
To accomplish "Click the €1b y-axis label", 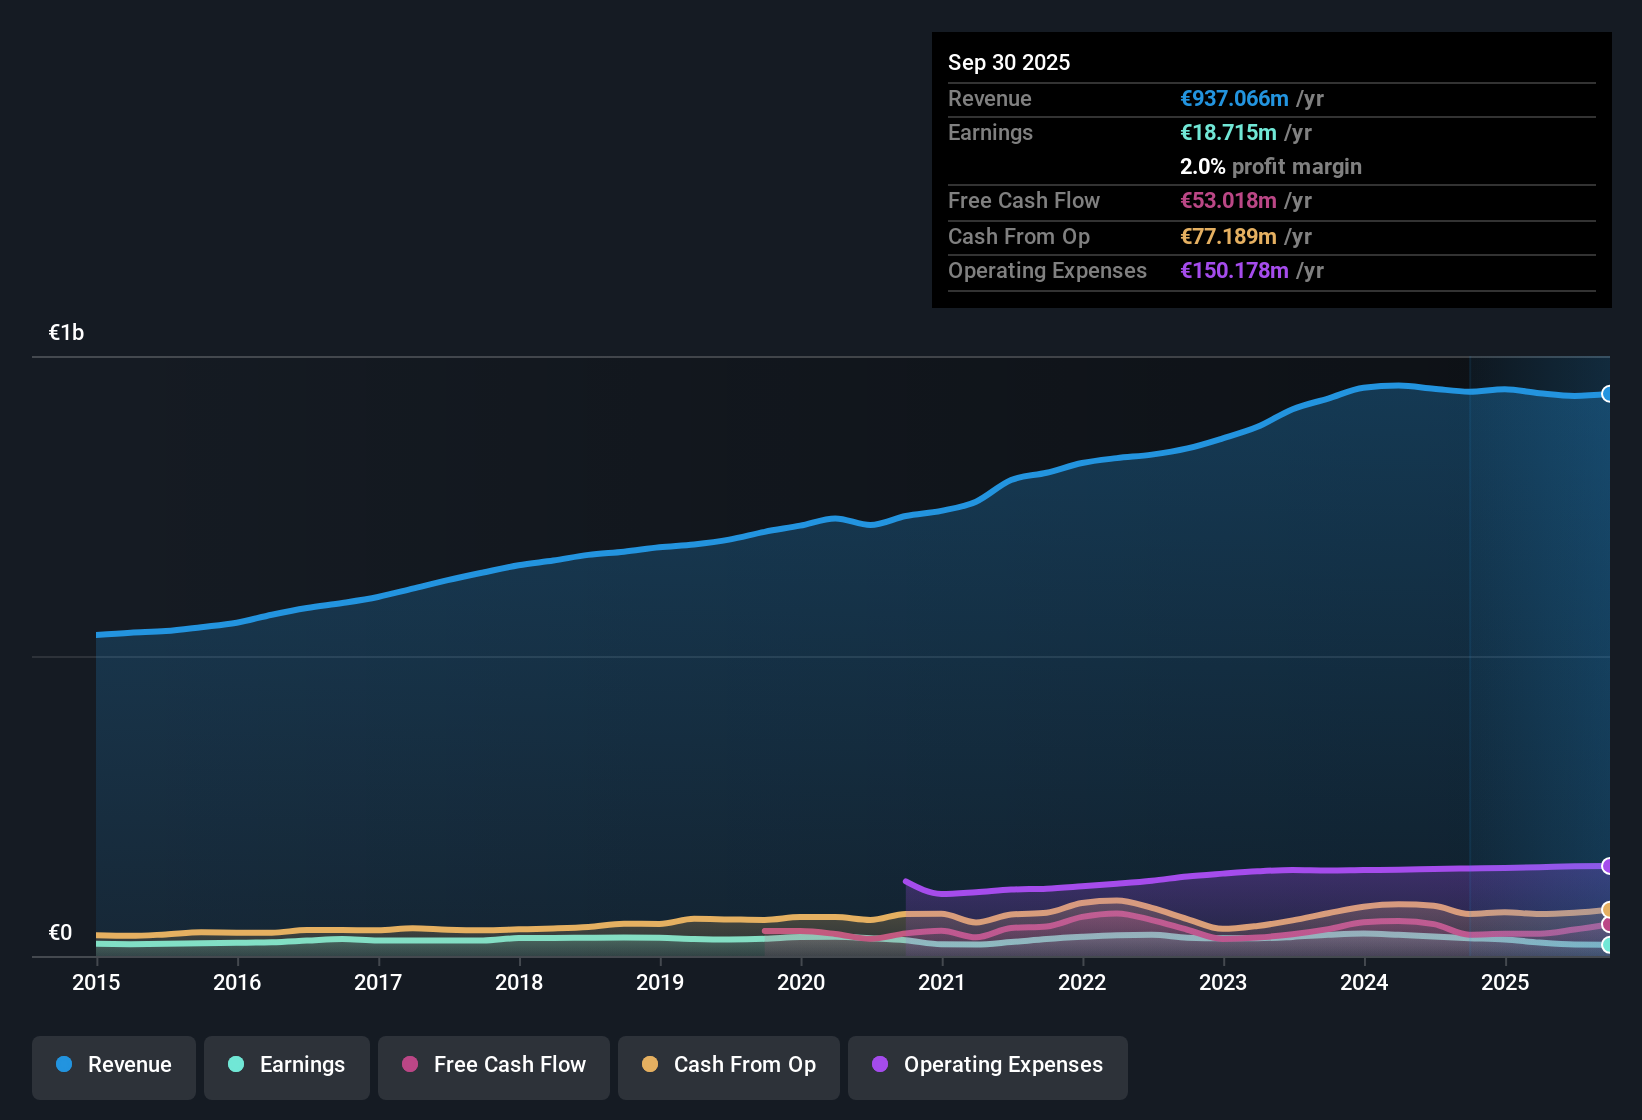I will (66, 332).
